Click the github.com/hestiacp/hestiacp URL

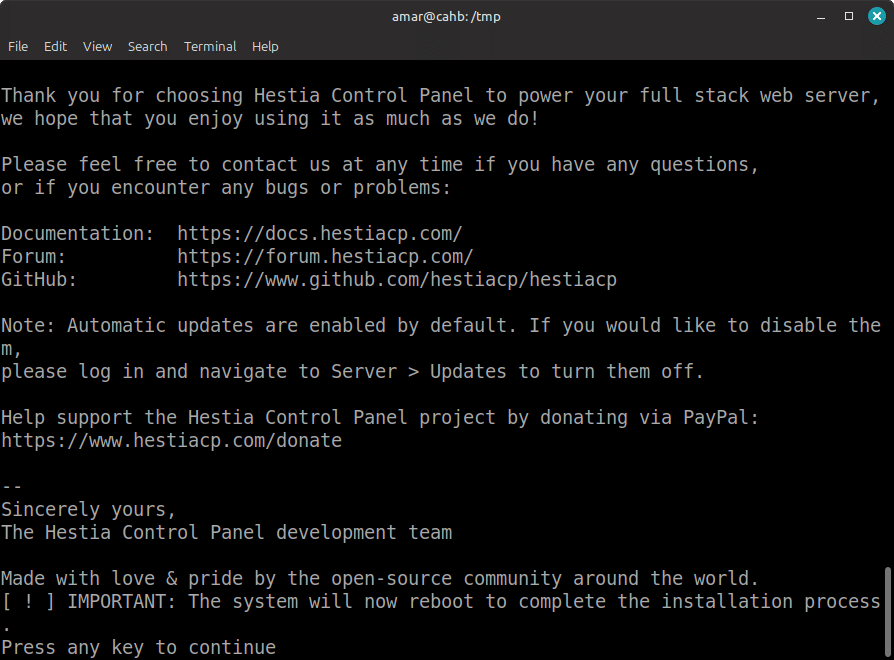point(397,280)
